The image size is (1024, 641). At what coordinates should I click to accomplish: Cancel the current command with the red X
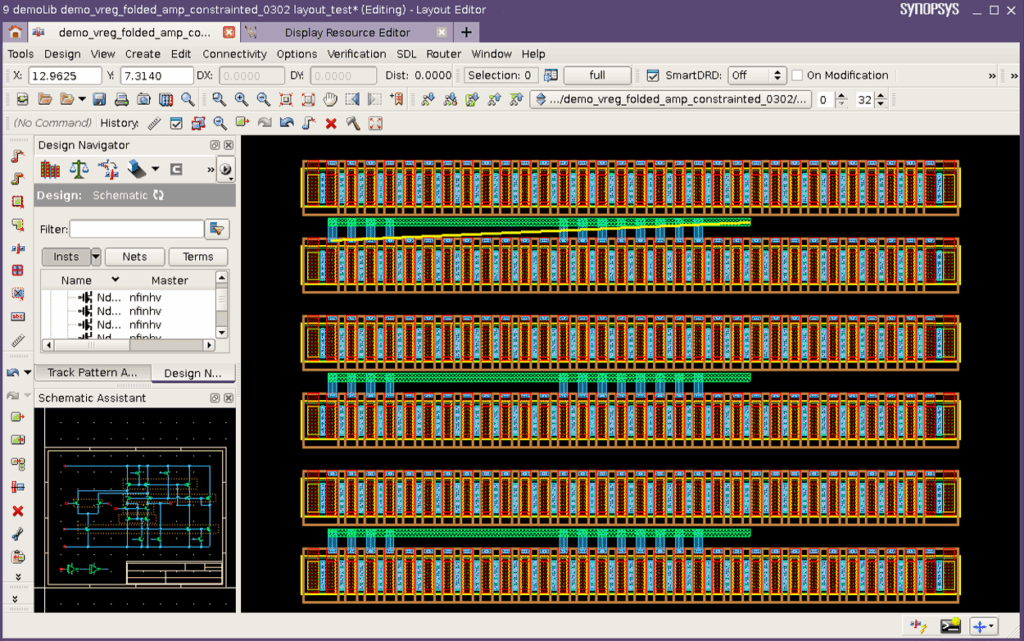pyautogui.click(x=329, y=122)
